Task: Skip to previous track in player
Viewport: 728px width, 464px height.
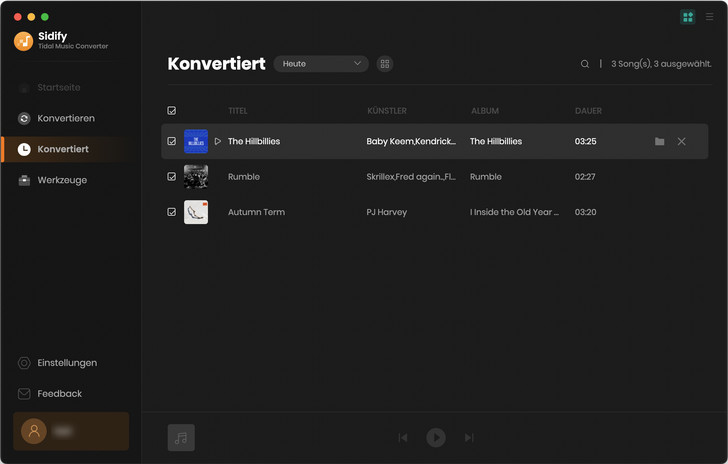Action: [403, 438]
